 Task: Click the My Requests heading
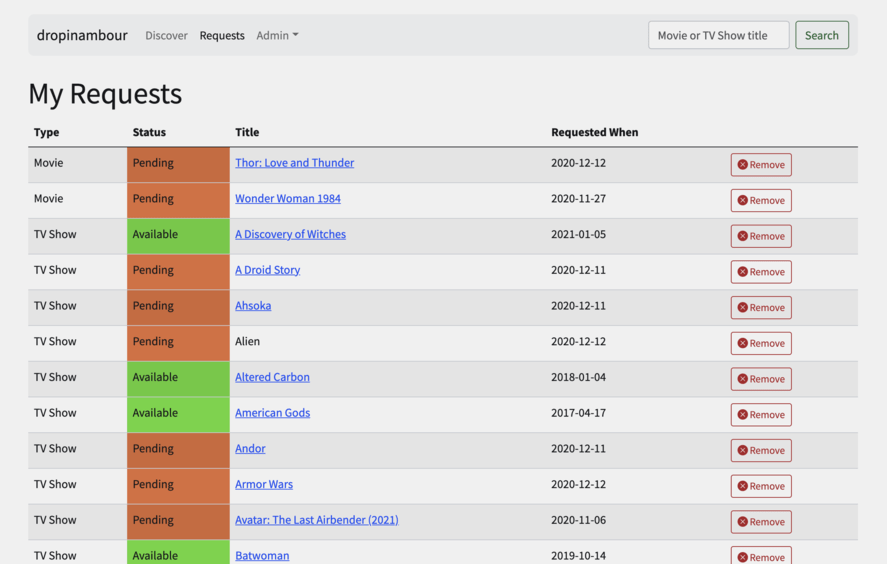pyautogui.click(x=105, y=93)
